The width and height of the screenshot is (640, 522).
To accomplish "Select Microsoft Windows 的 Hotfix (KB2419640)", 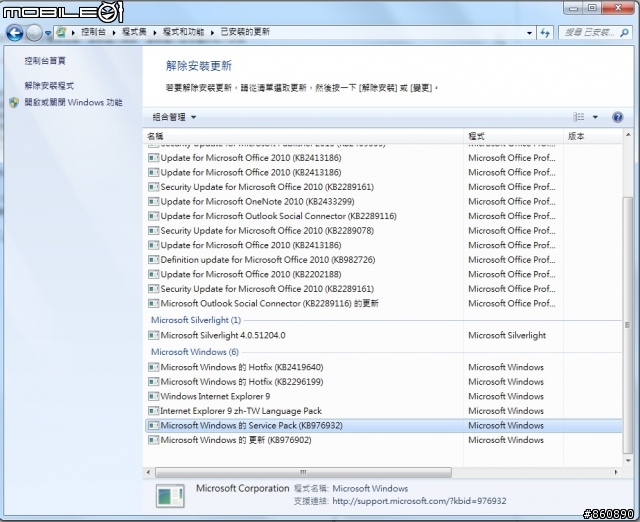I will pos(242,367).
